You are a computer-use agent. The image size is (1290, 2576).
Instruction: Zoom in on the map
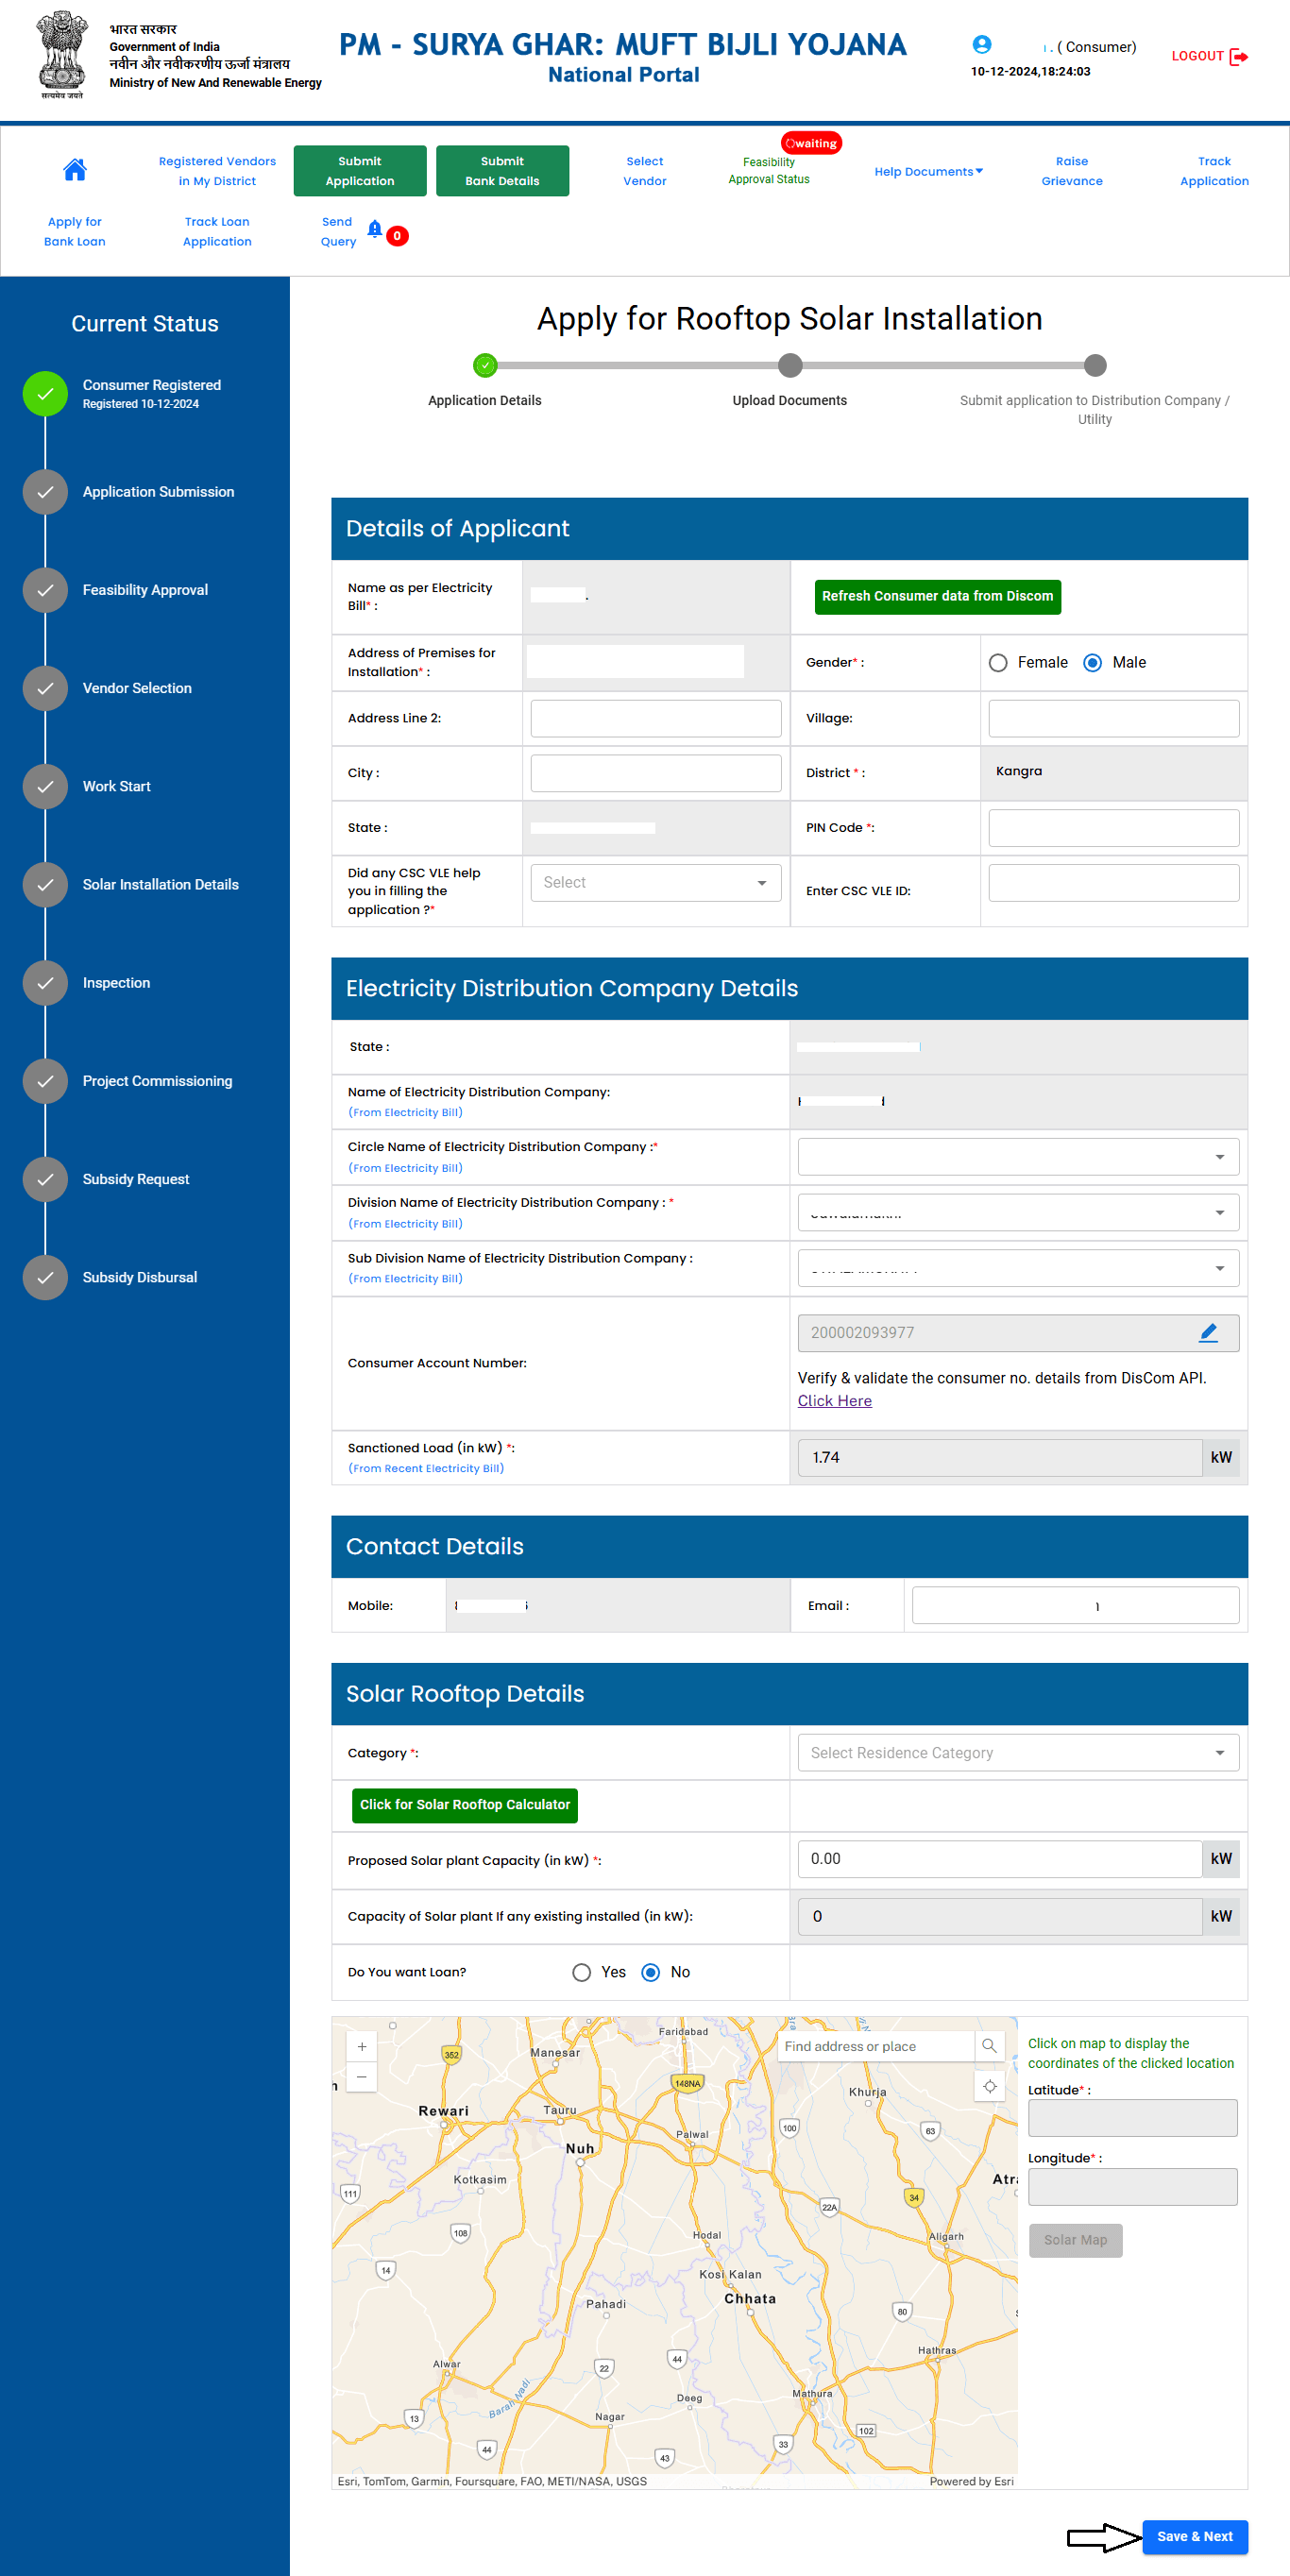coord(362,2047)
